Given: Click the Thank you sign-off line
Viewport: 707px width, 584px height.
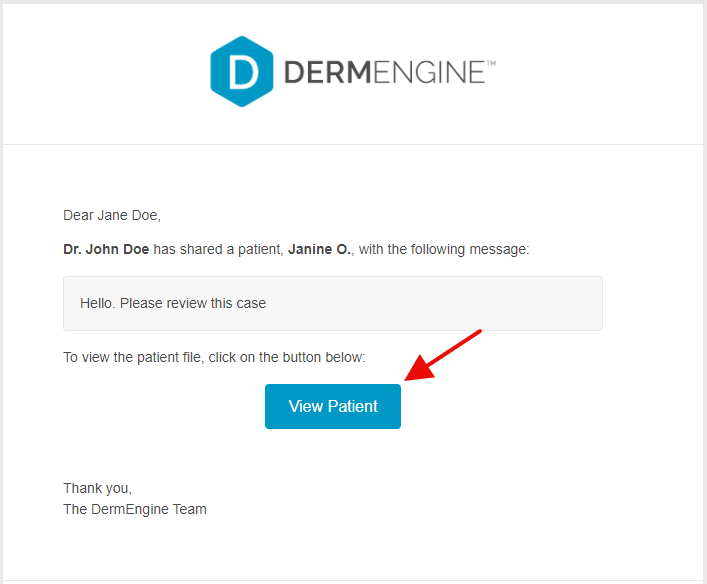Looking at the screenshot, I should [97, 488].
